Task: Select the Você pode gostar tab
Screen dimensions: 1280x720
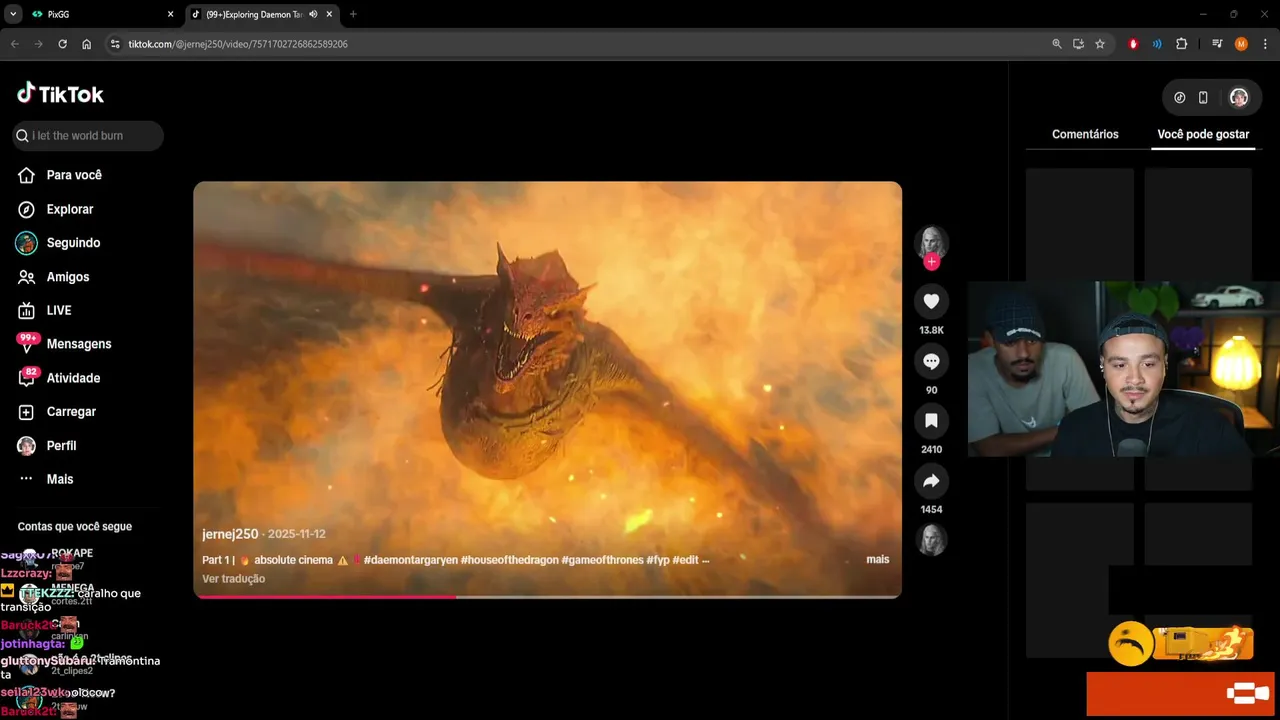Action: coord(1203,134)
